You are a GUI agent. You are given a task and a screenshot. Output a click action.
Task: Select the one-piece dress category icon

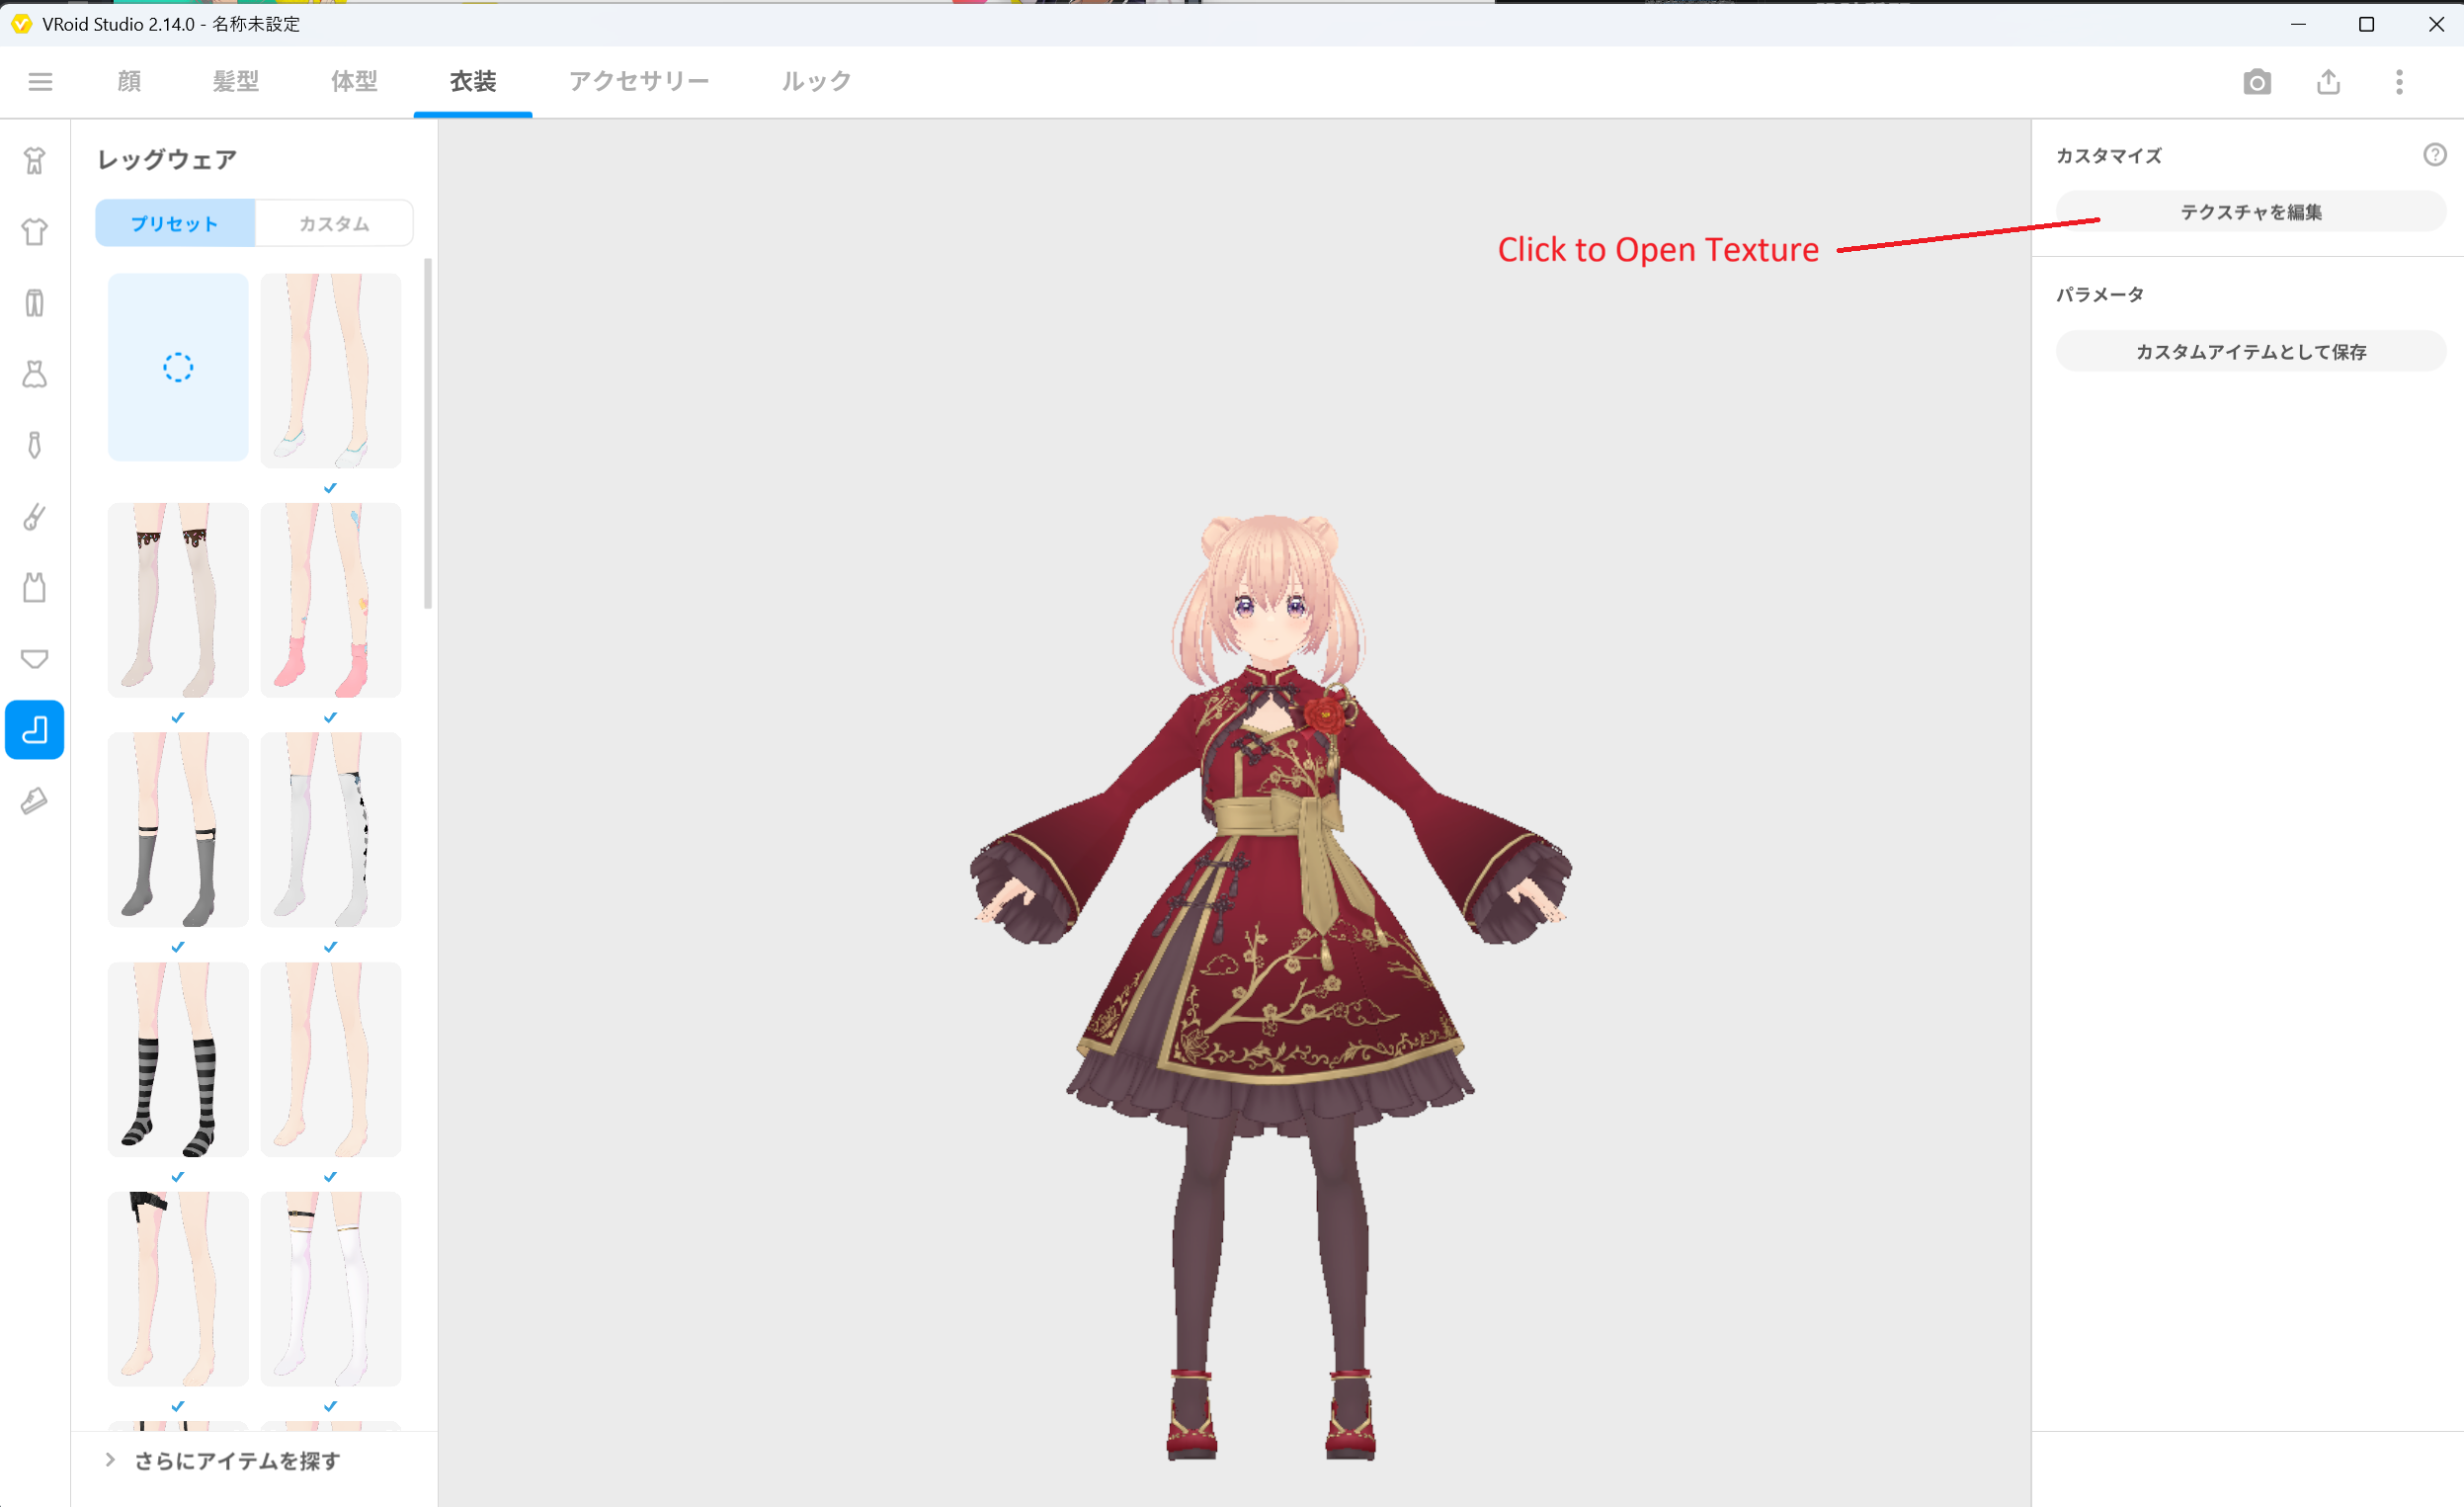click(x=35, y=374)
